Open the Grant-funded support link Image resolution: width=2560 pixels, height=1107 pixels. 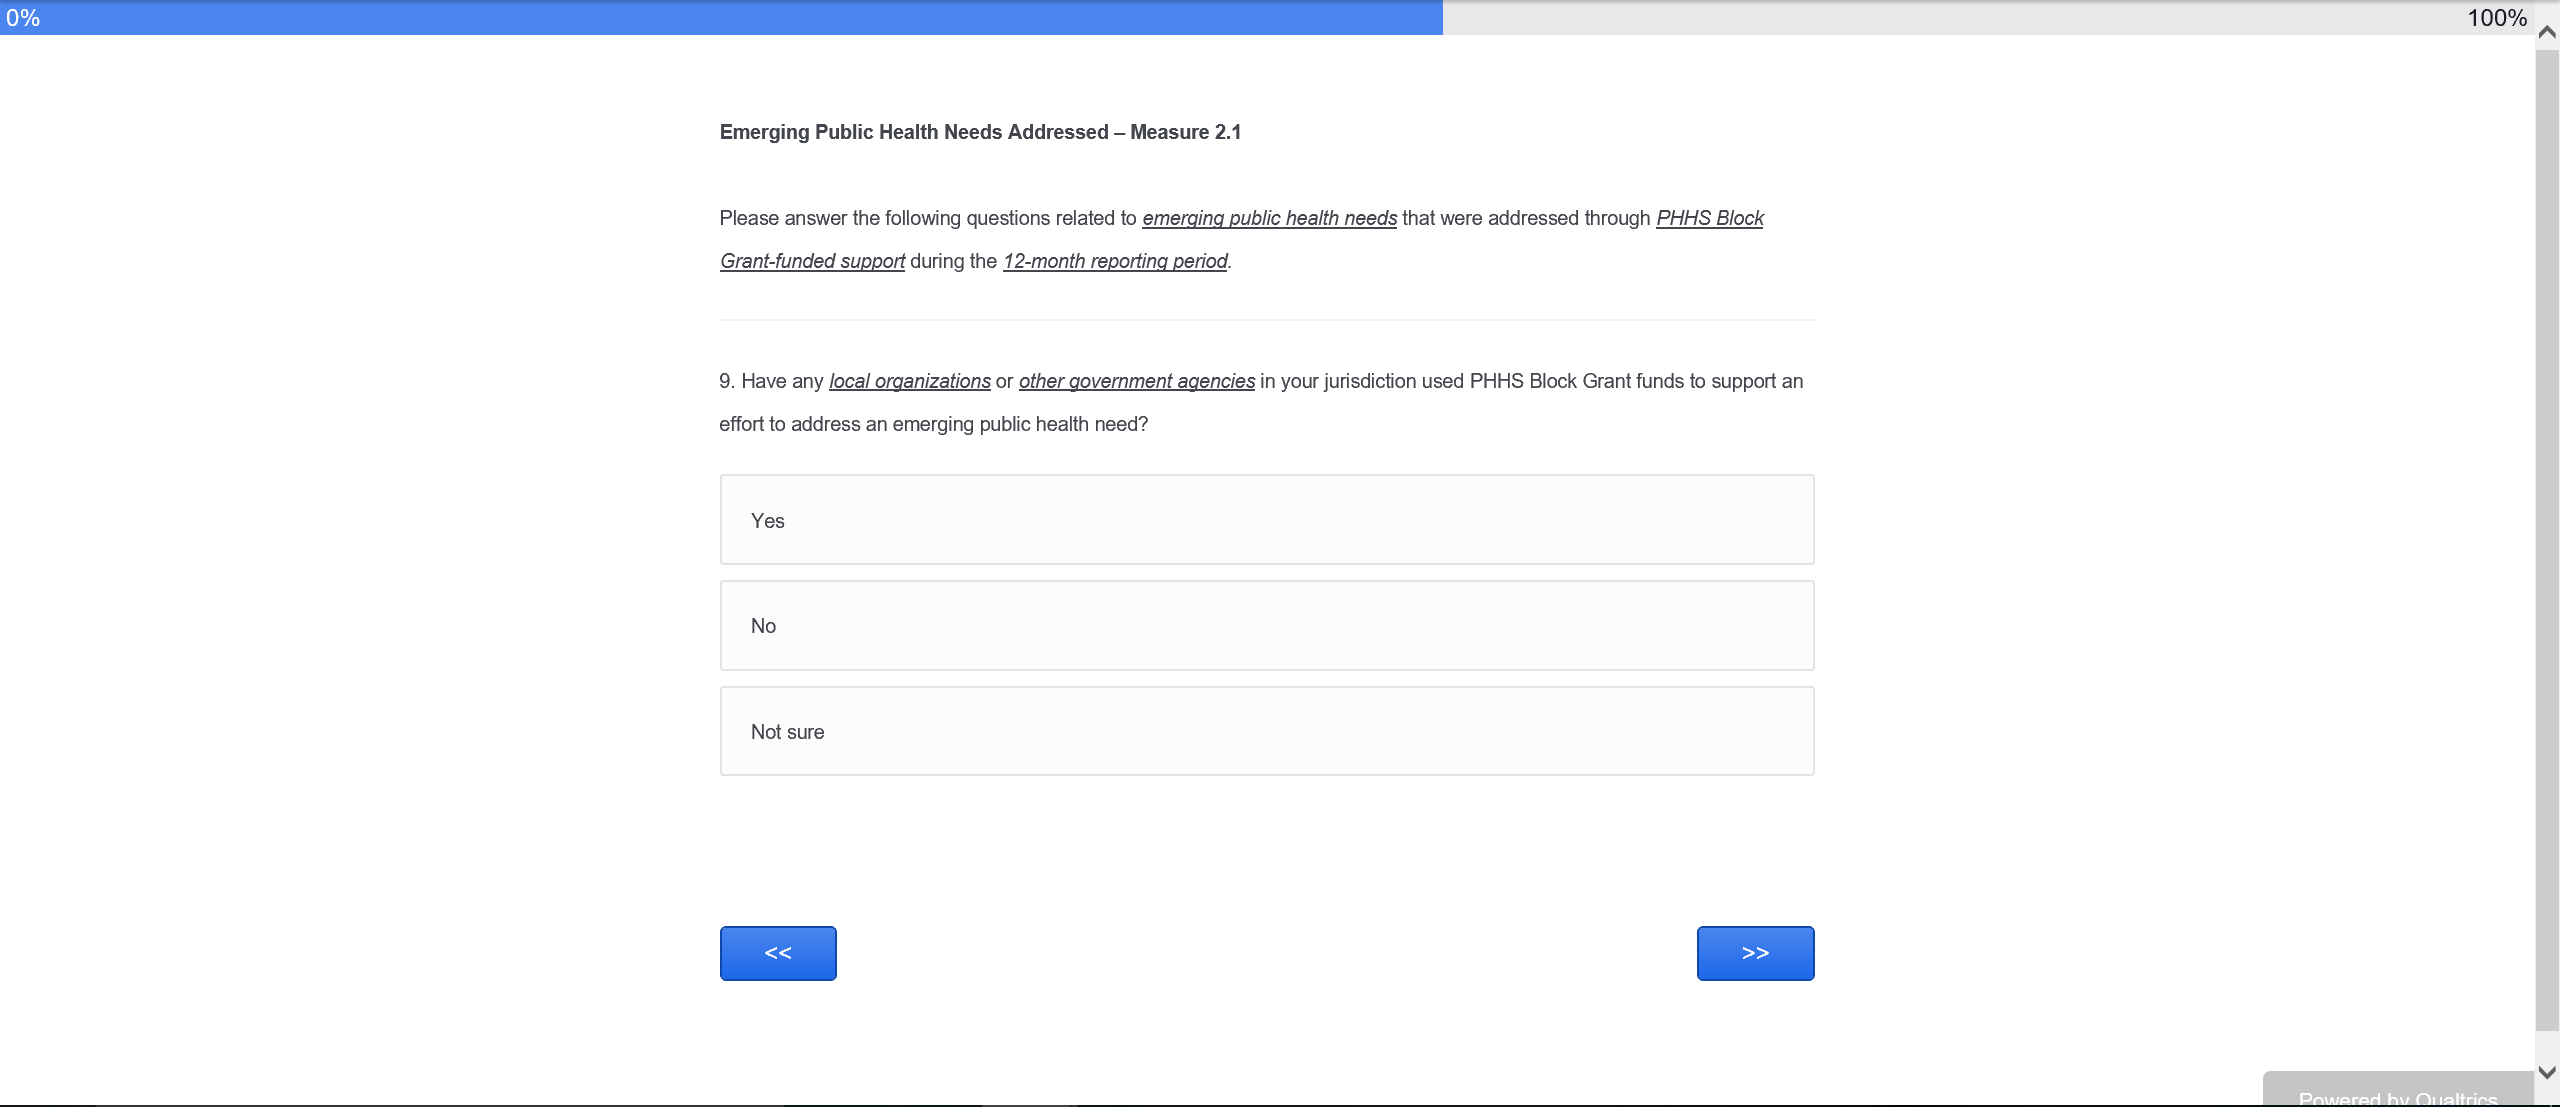coord(812,261)
